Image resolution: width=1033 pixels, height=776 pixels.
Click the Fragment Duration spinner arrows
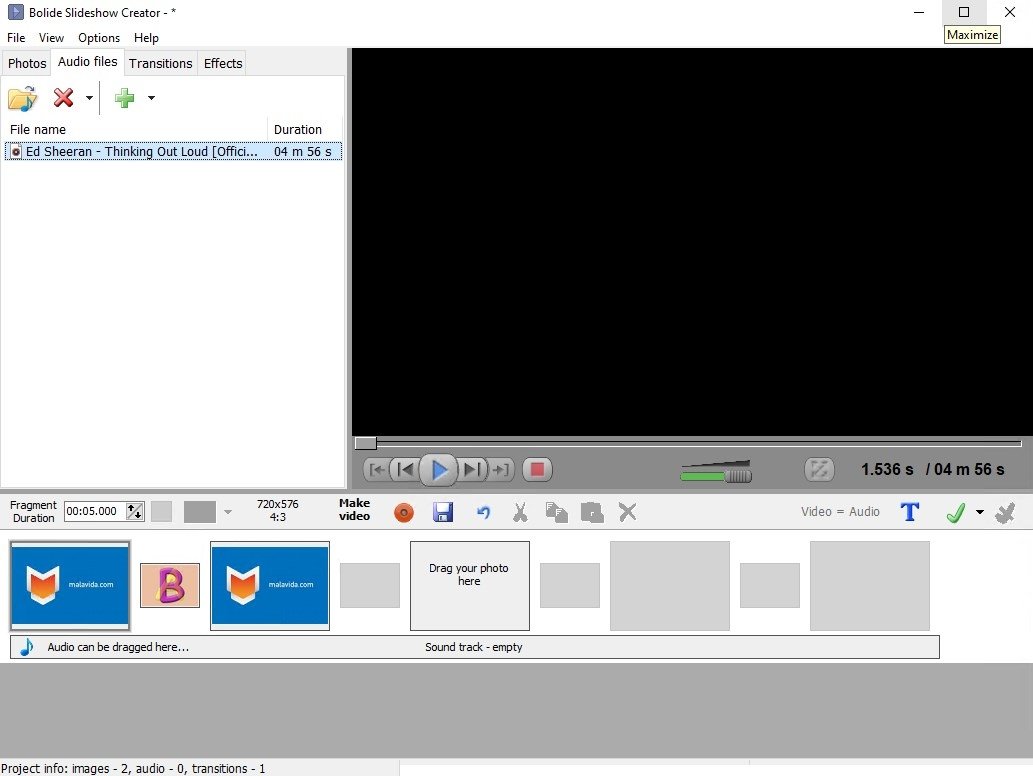(x=135, y=511)
